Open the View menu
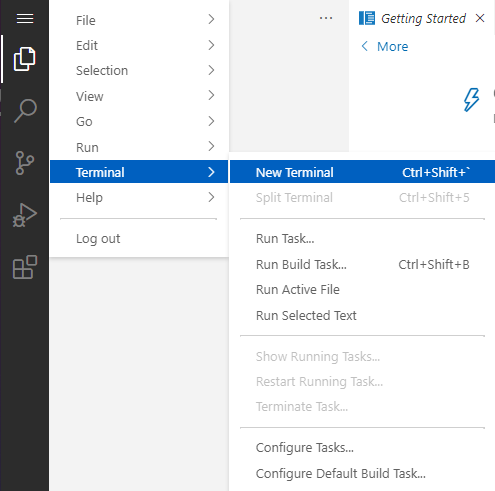The width and height of the screenshot is (495, 491). coord(139,96)
